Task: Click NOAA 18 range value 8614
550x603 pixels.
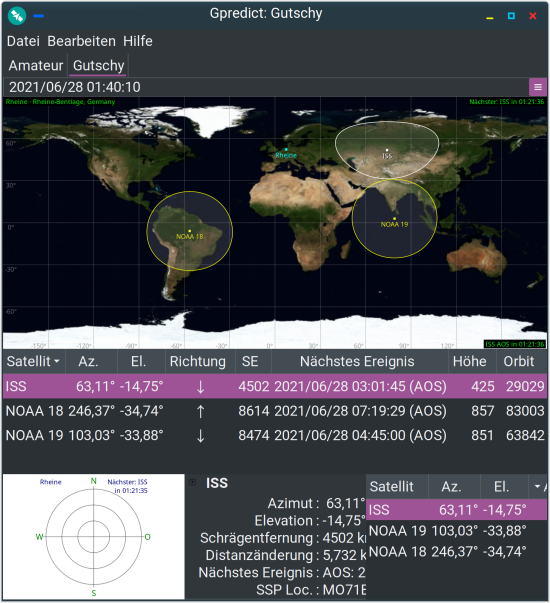Action: [254, 411]
